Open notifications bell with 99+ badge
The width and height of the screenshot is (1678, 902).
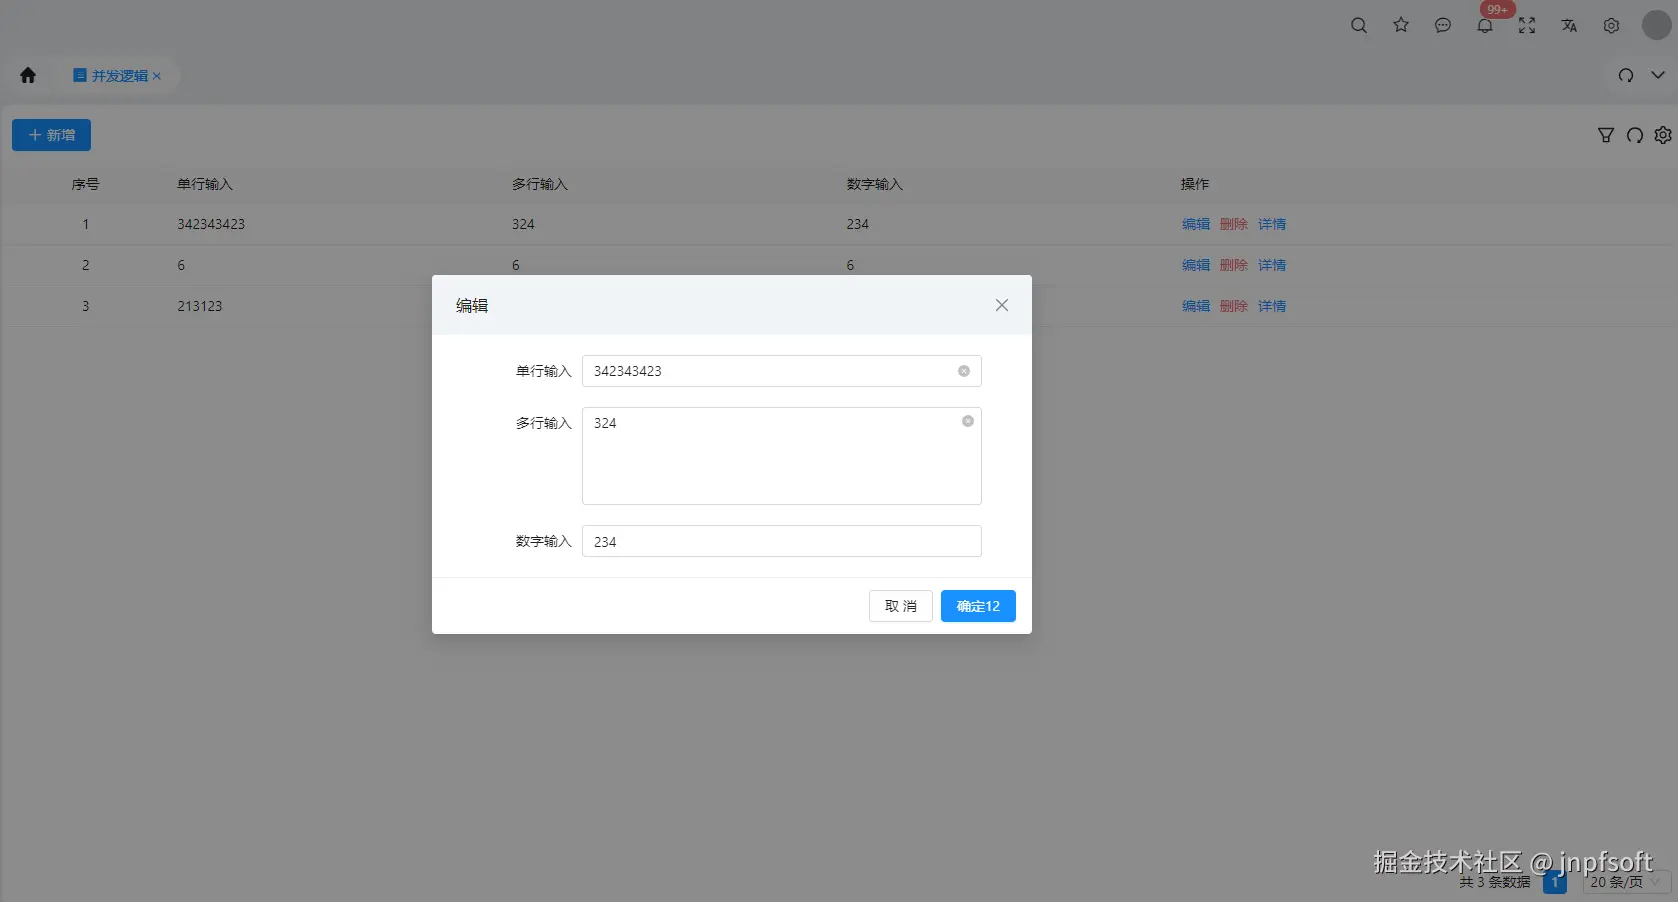click(1485, 26)
